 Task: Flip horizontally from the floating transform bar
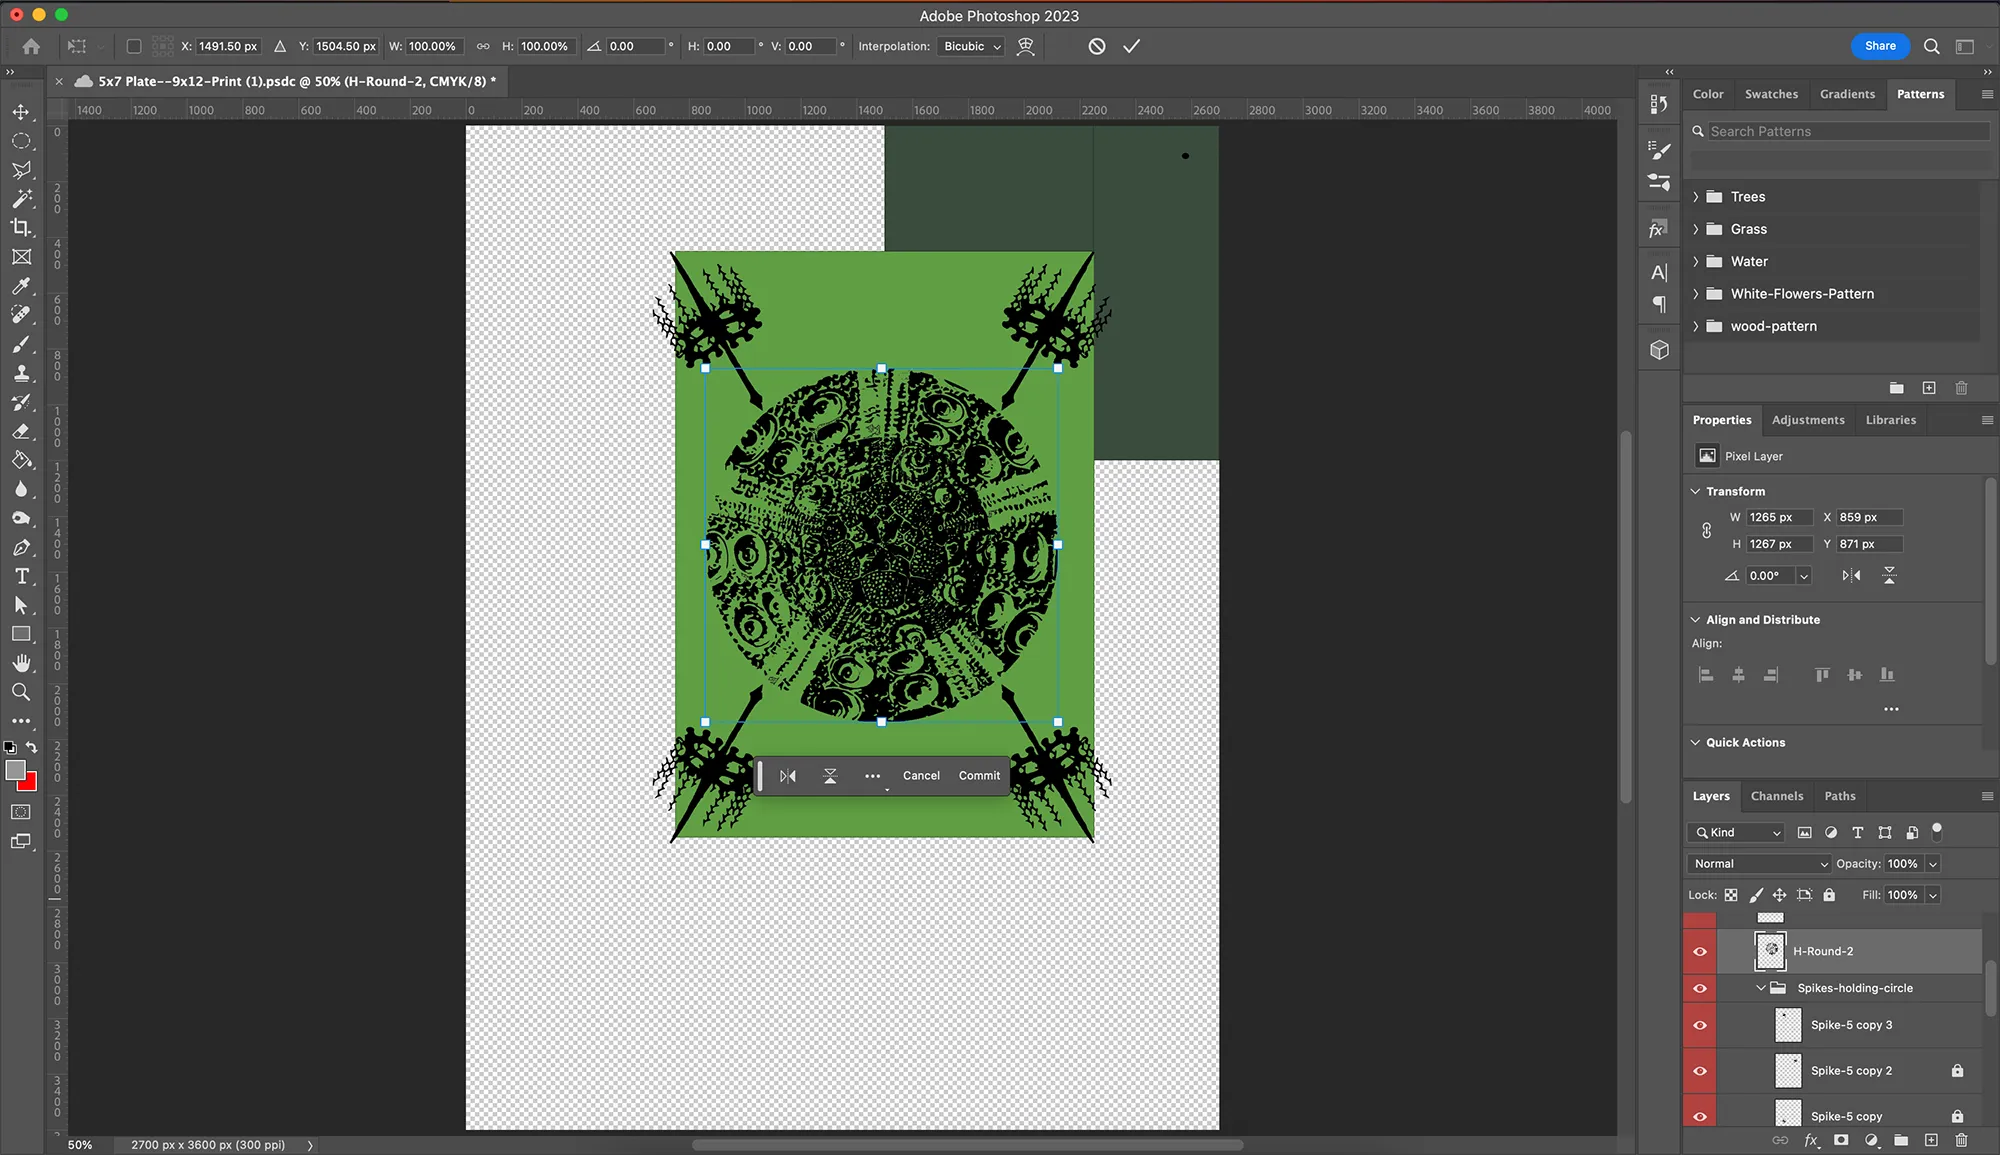tap(788, 776)
